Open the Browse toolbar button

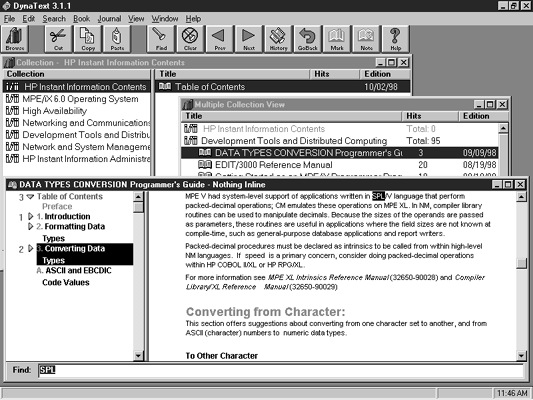tap(15, 39)
